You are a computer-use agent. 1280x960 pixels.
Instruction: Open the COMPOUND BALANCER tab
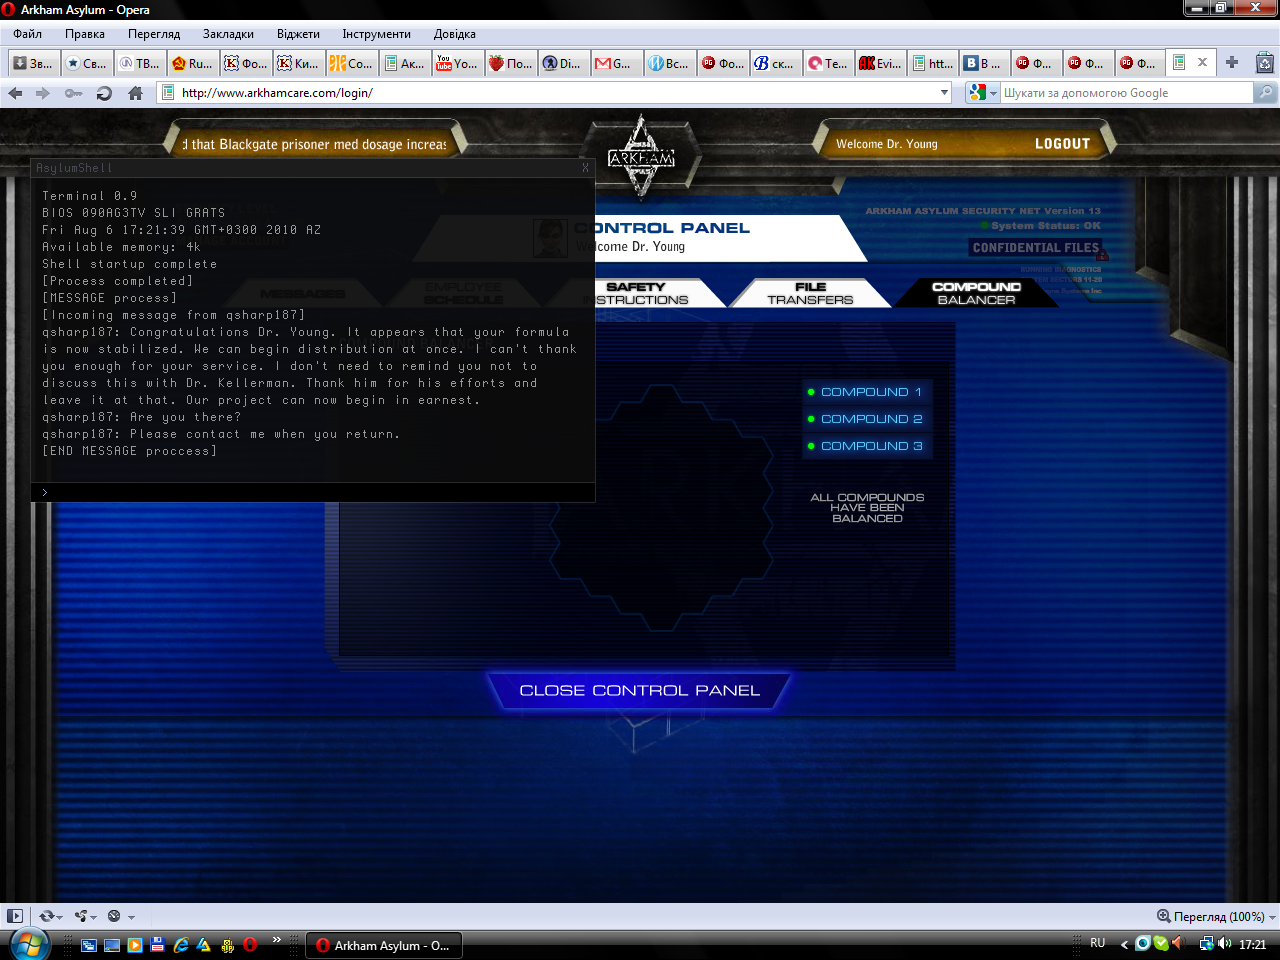pyautogui.click(x=976, y=293)
